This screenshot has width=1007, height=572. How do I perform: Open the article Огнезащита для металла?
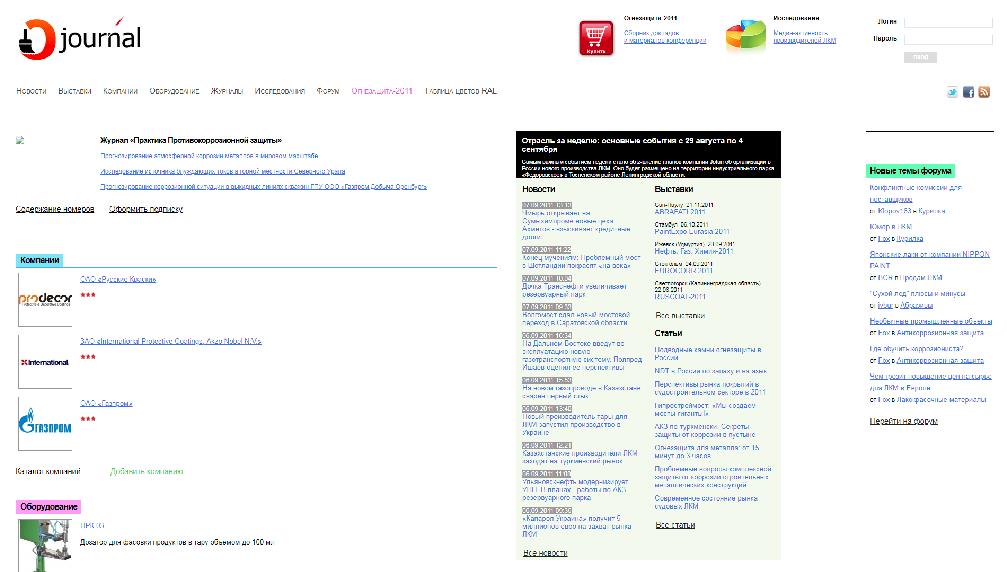click(x=706, y=451)
